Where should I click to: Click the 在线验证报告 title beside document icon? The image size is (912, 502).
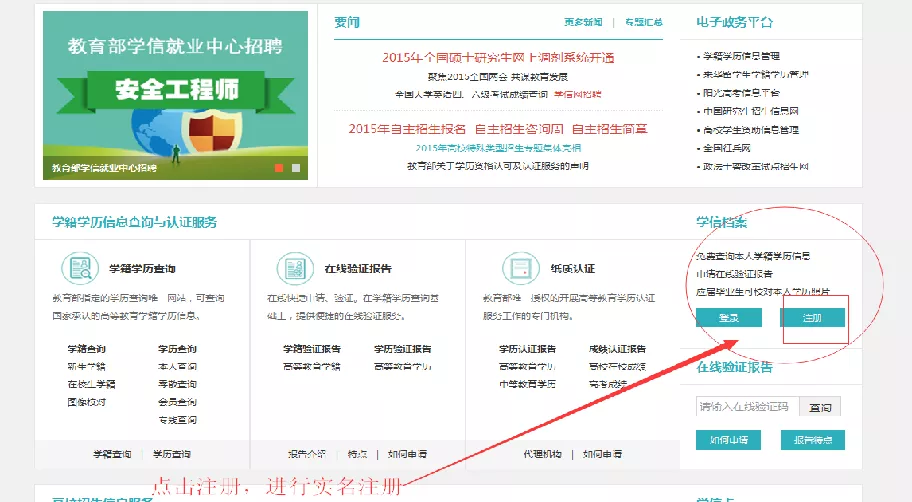(358, 269)
